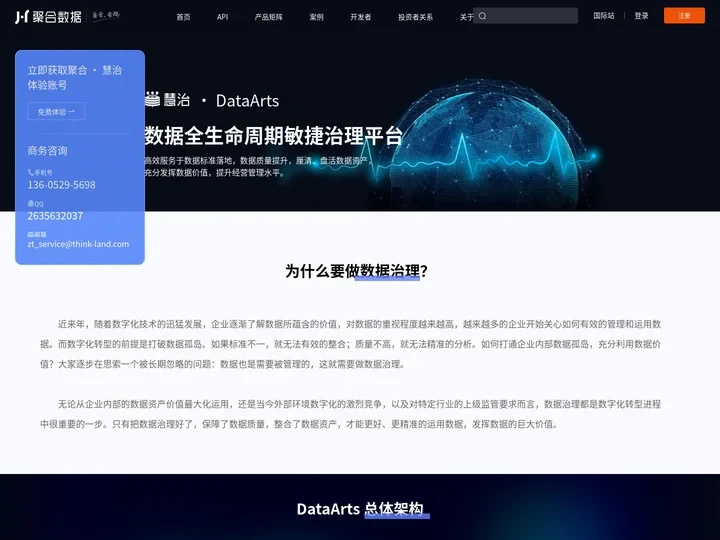720x540 pixels.
Task: Open the 投资者关系 menu item
Action: (415, 17)
